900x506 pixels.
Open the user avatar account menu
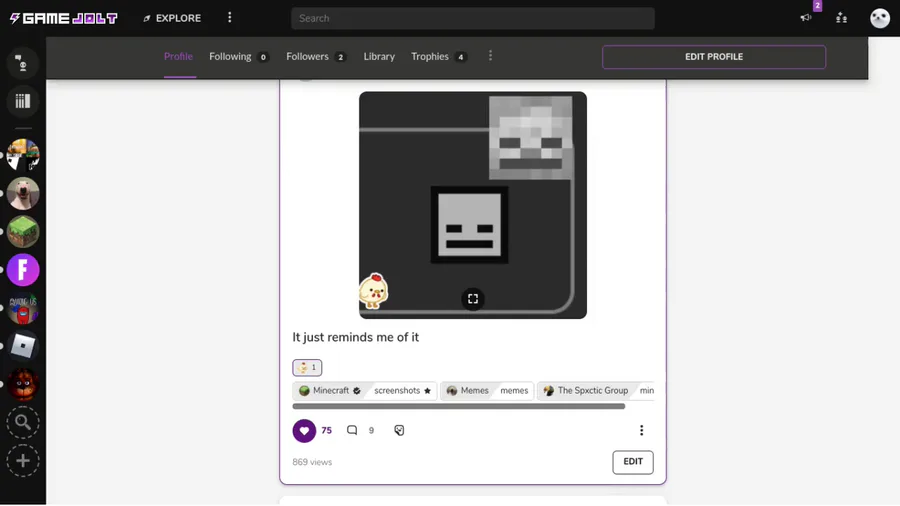tap(879, 18)
